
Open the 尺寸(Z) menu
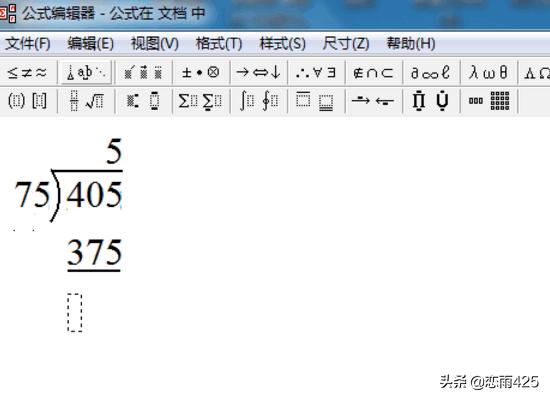pos(346,44)
